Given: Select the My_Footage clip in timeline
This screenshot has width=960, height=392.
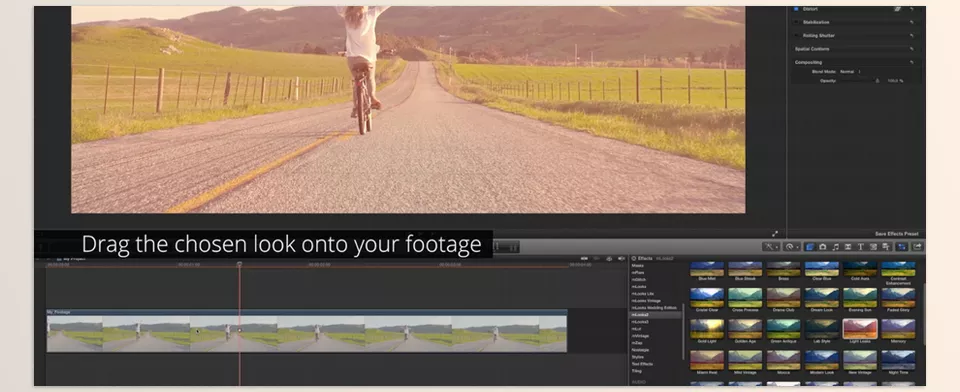Looking at the screenshot, I should (x=307, y=331).
